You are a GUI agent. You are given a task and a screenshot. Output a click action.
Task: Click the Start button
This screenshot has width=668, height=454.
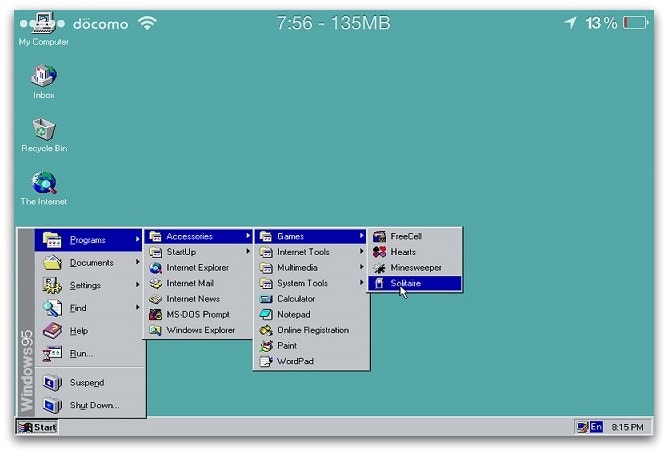(37, 427)
